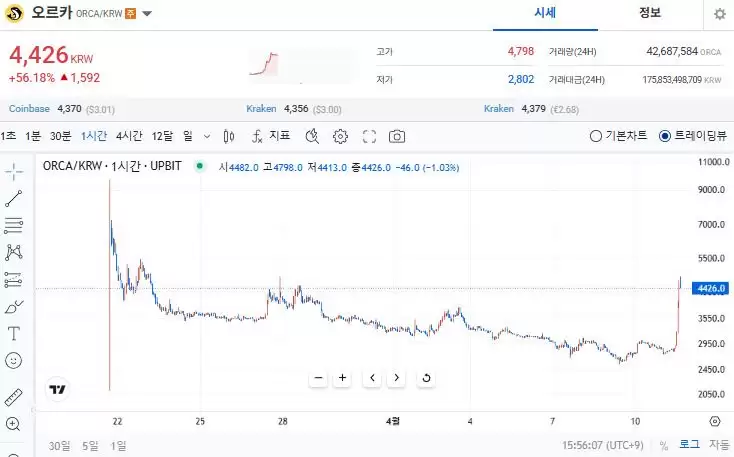
Task: Select the 트레이딩뷰 radio option
Action: click(x=692, y=136)
